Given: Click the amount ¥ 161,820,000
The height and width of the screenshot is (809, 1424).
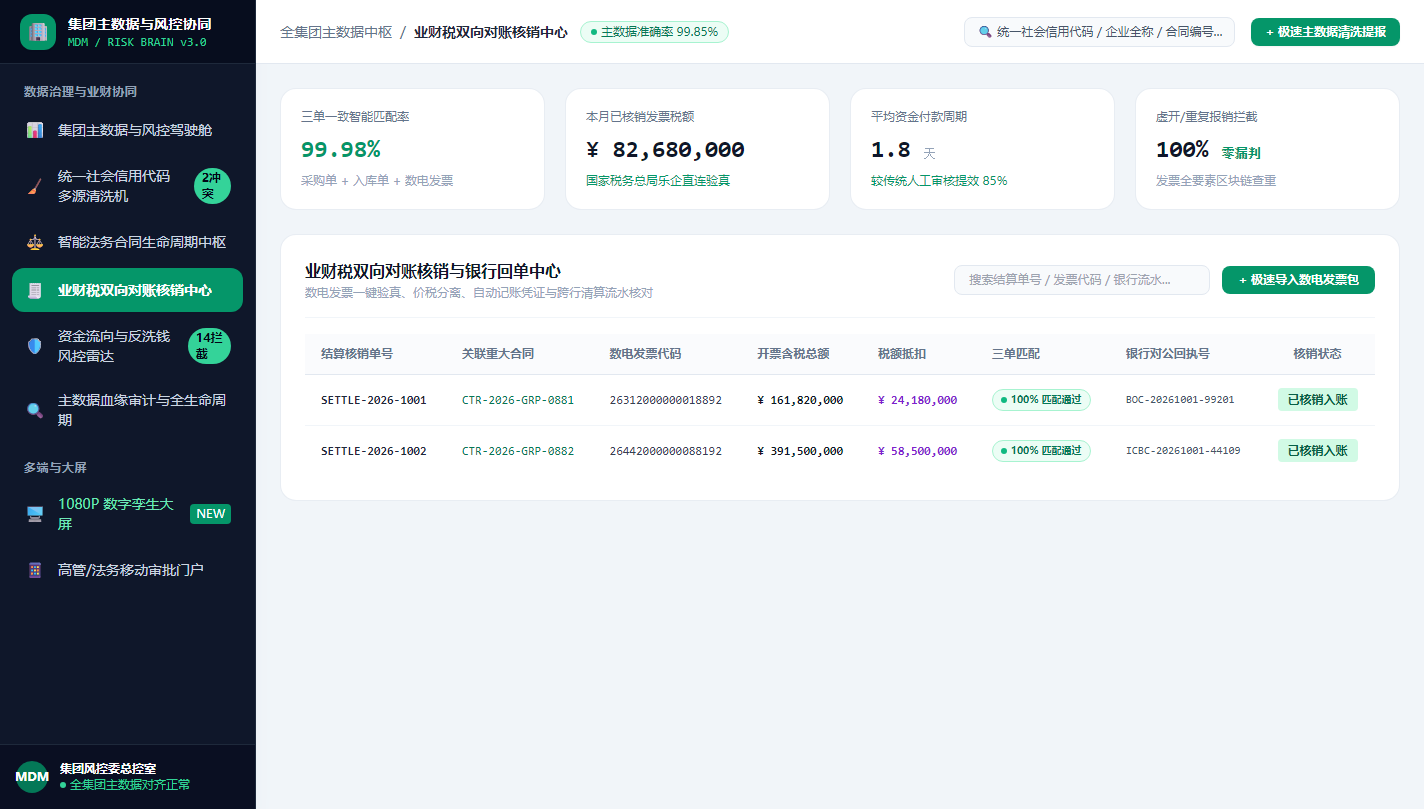Looking at the screenshot, I should pos(800,400).
